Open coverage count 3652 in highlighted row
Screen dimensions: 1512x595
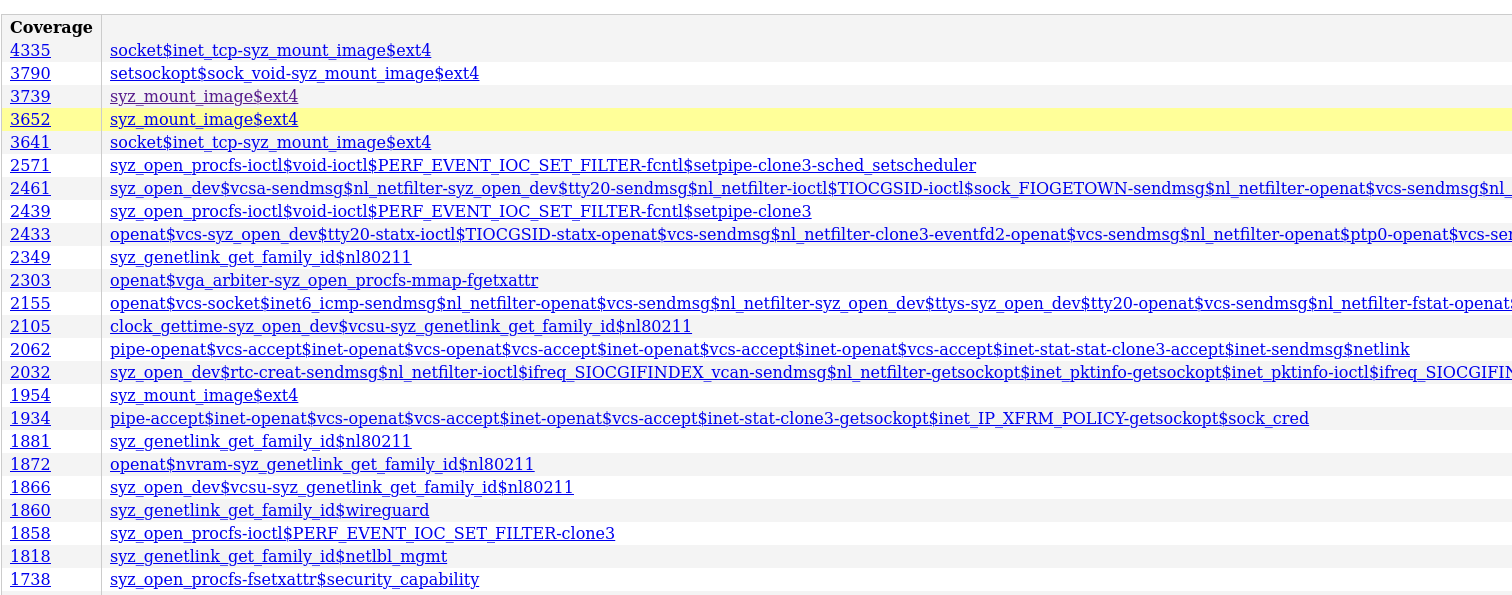pyautogui.click(x=30, y=119)
